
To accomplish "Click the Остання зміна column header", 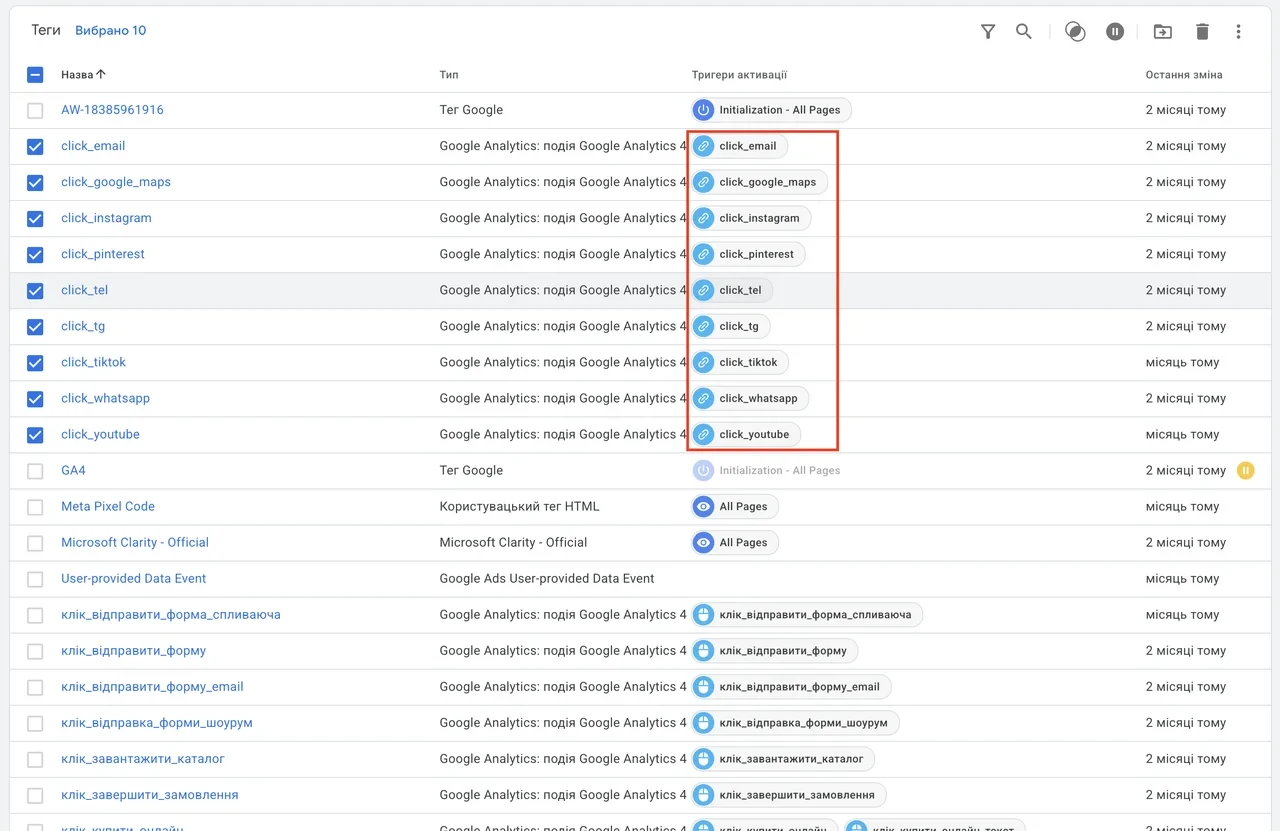I will 1184,74.
